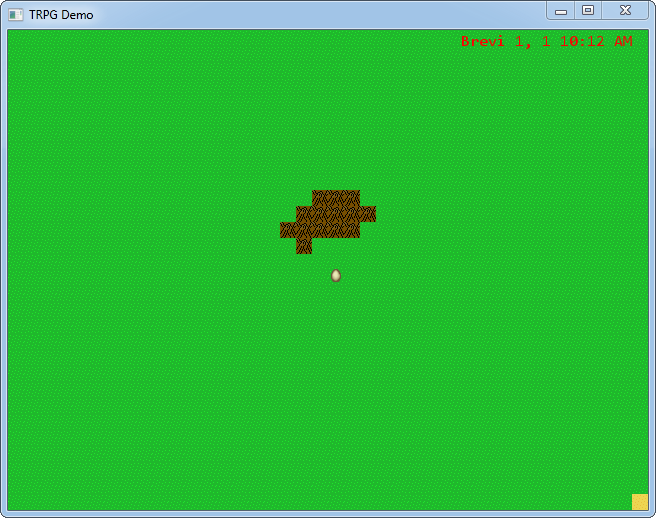Close the TRPG Demo window
The image size is (656, 518).
coord(625,10)
